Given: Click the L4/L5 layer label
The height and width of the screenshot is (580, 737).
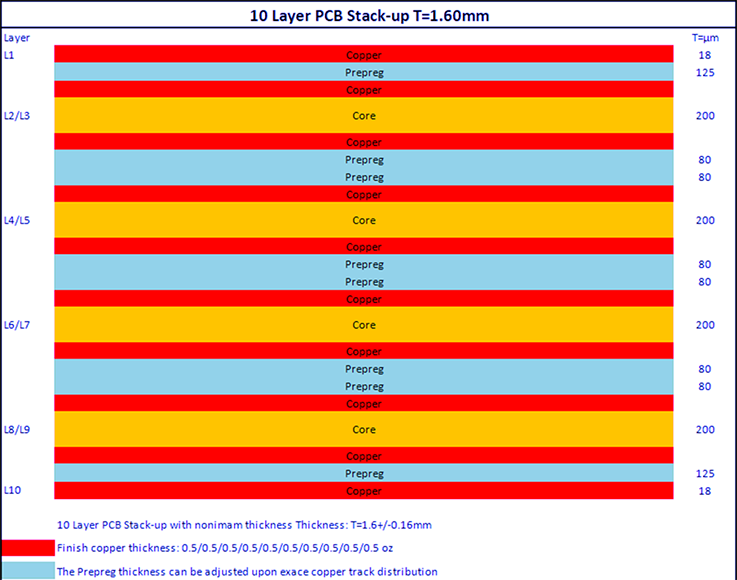Looking at the screenshot, I should [x=17, y=220].
